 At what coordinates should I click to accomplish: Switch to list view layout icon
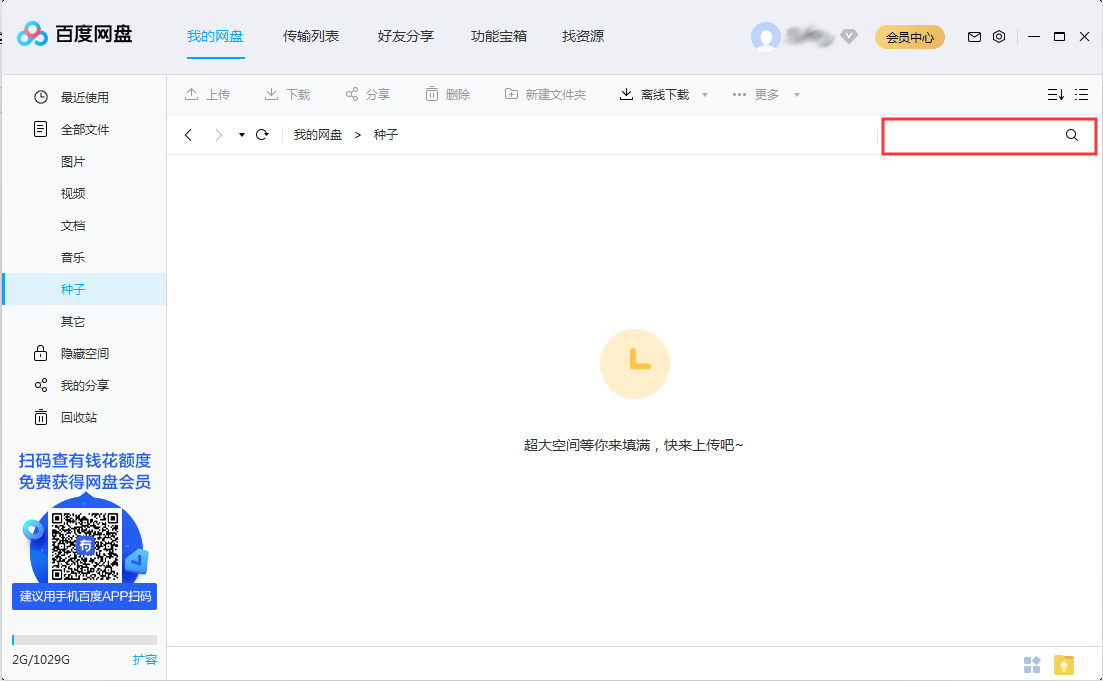coord(1081,93)
